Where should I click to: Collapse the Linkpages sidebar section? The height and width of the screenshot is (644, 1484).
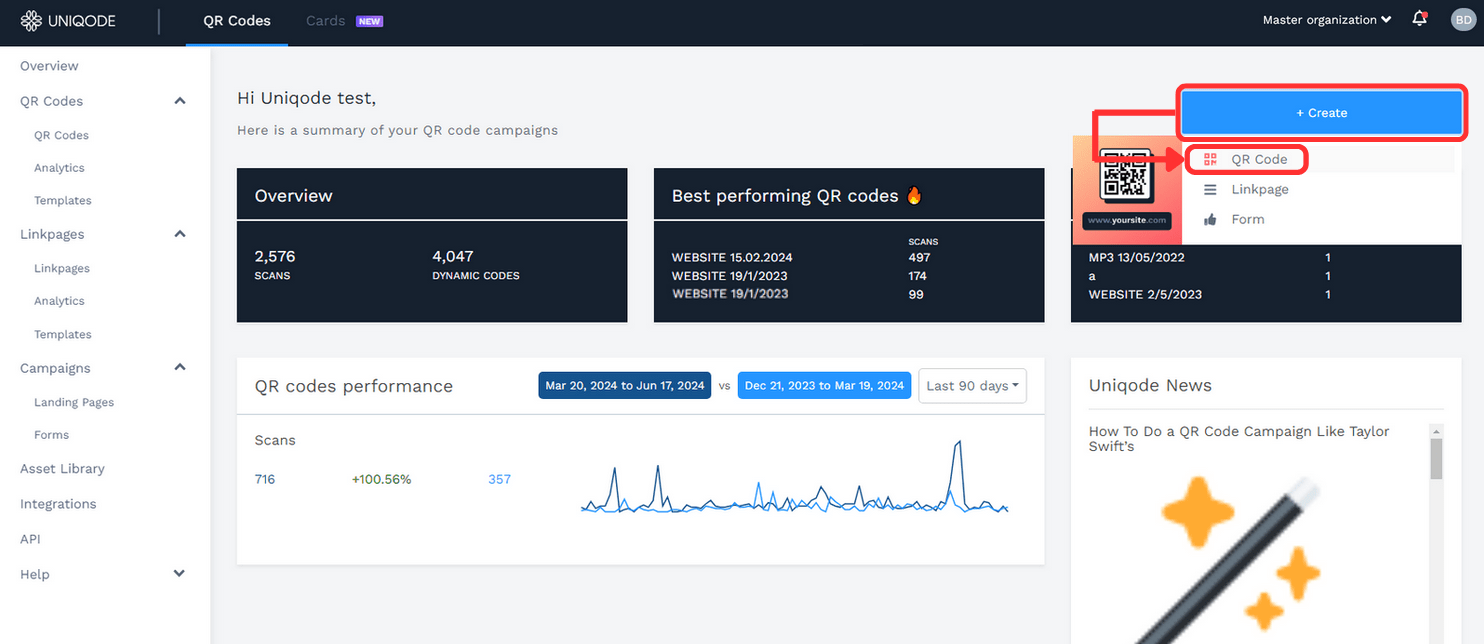[180, 234]
